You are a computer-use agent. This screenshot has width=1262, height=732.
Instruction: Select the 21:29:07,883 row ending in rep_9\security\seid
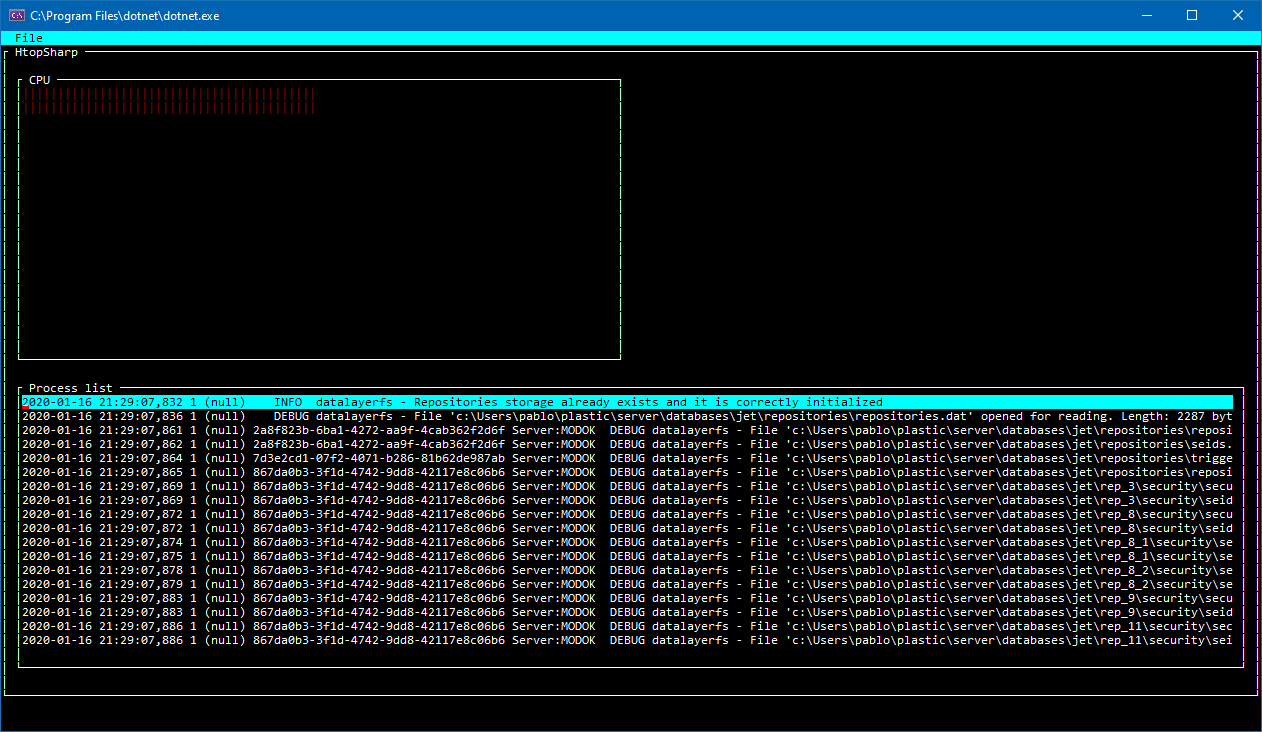coord(627,612)
